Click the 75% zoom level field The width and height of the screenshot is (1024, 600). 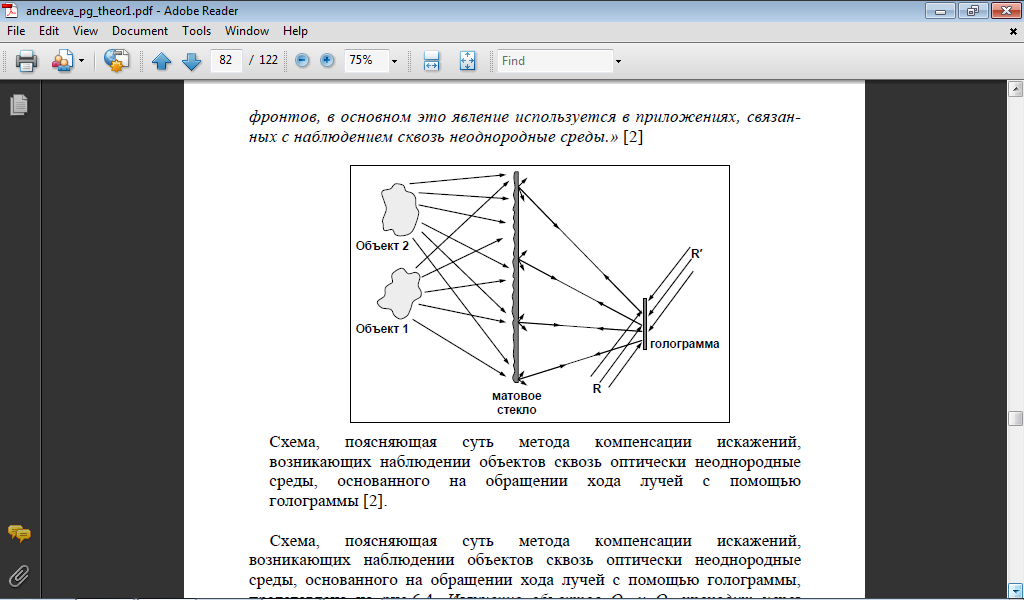tap(366, 60)
